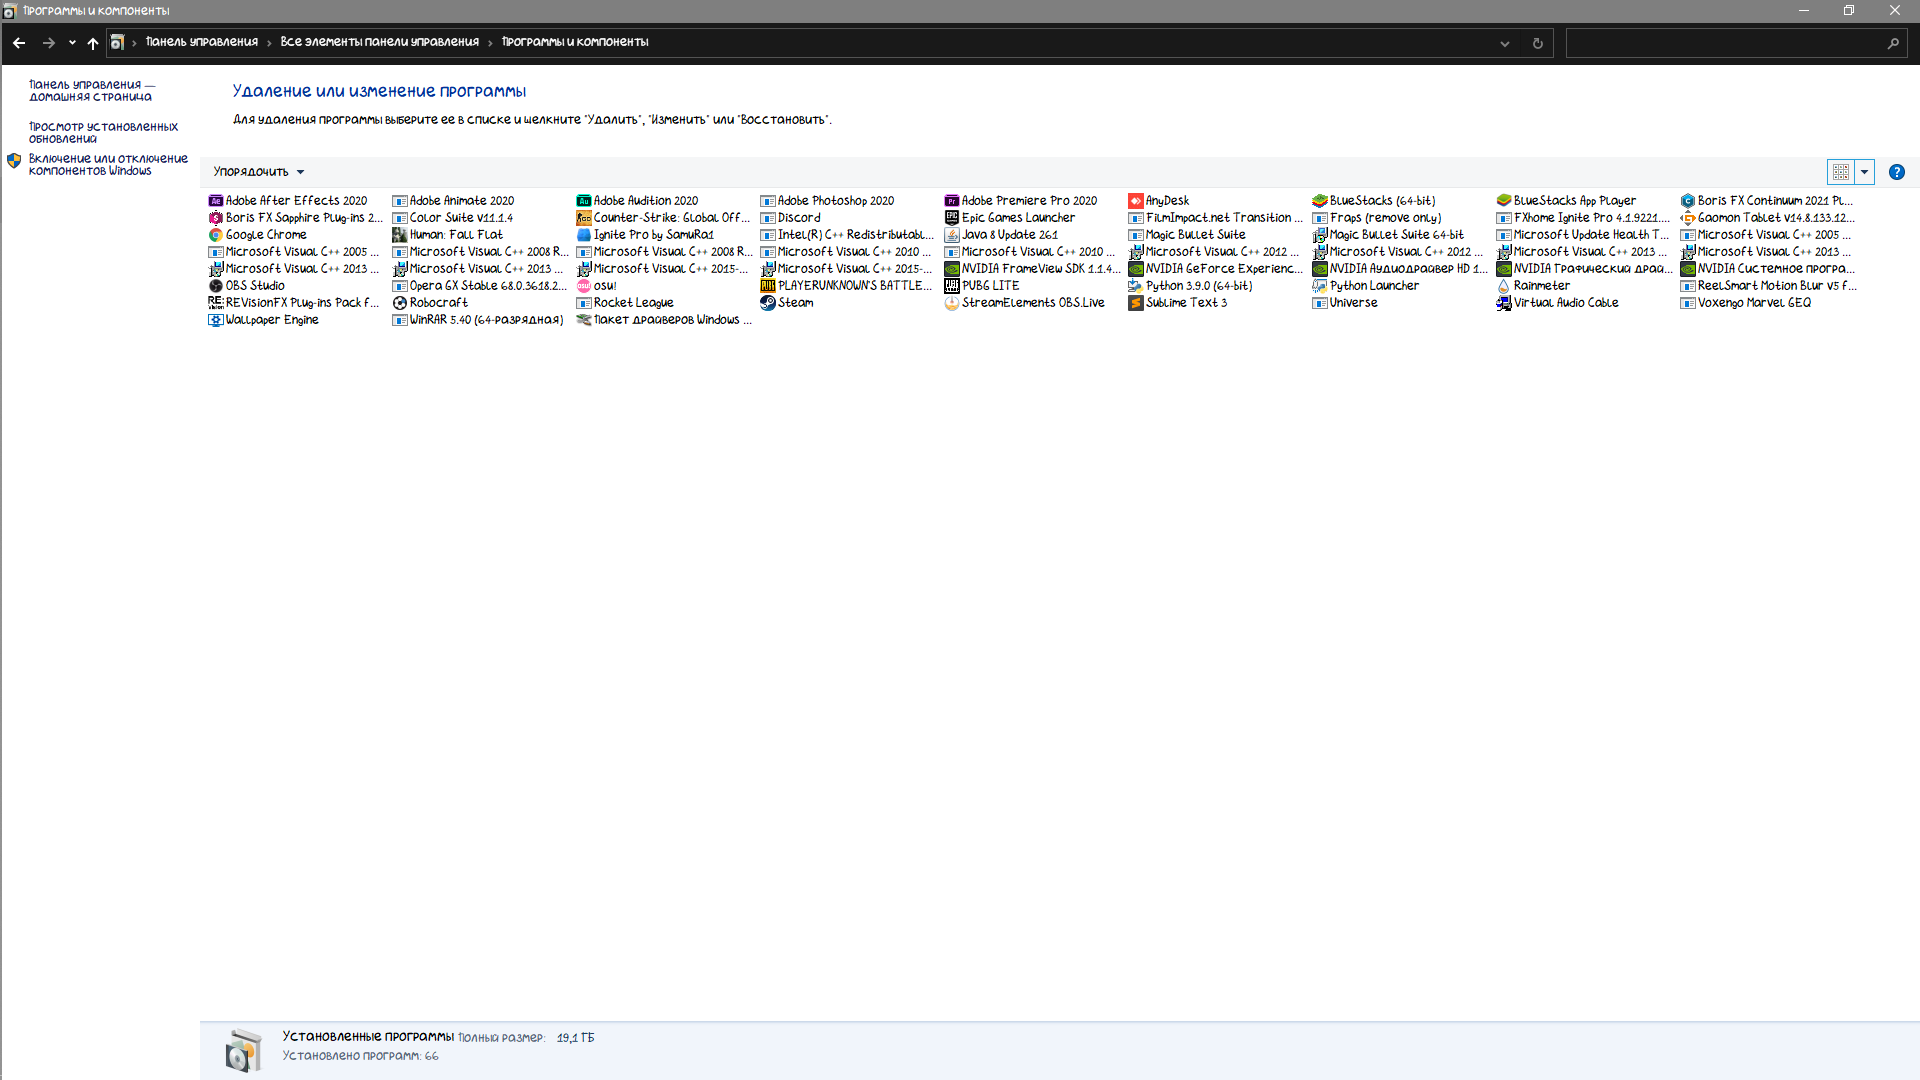
Task: Open Adobe Photoshop 2020
Action: [835, 199]
